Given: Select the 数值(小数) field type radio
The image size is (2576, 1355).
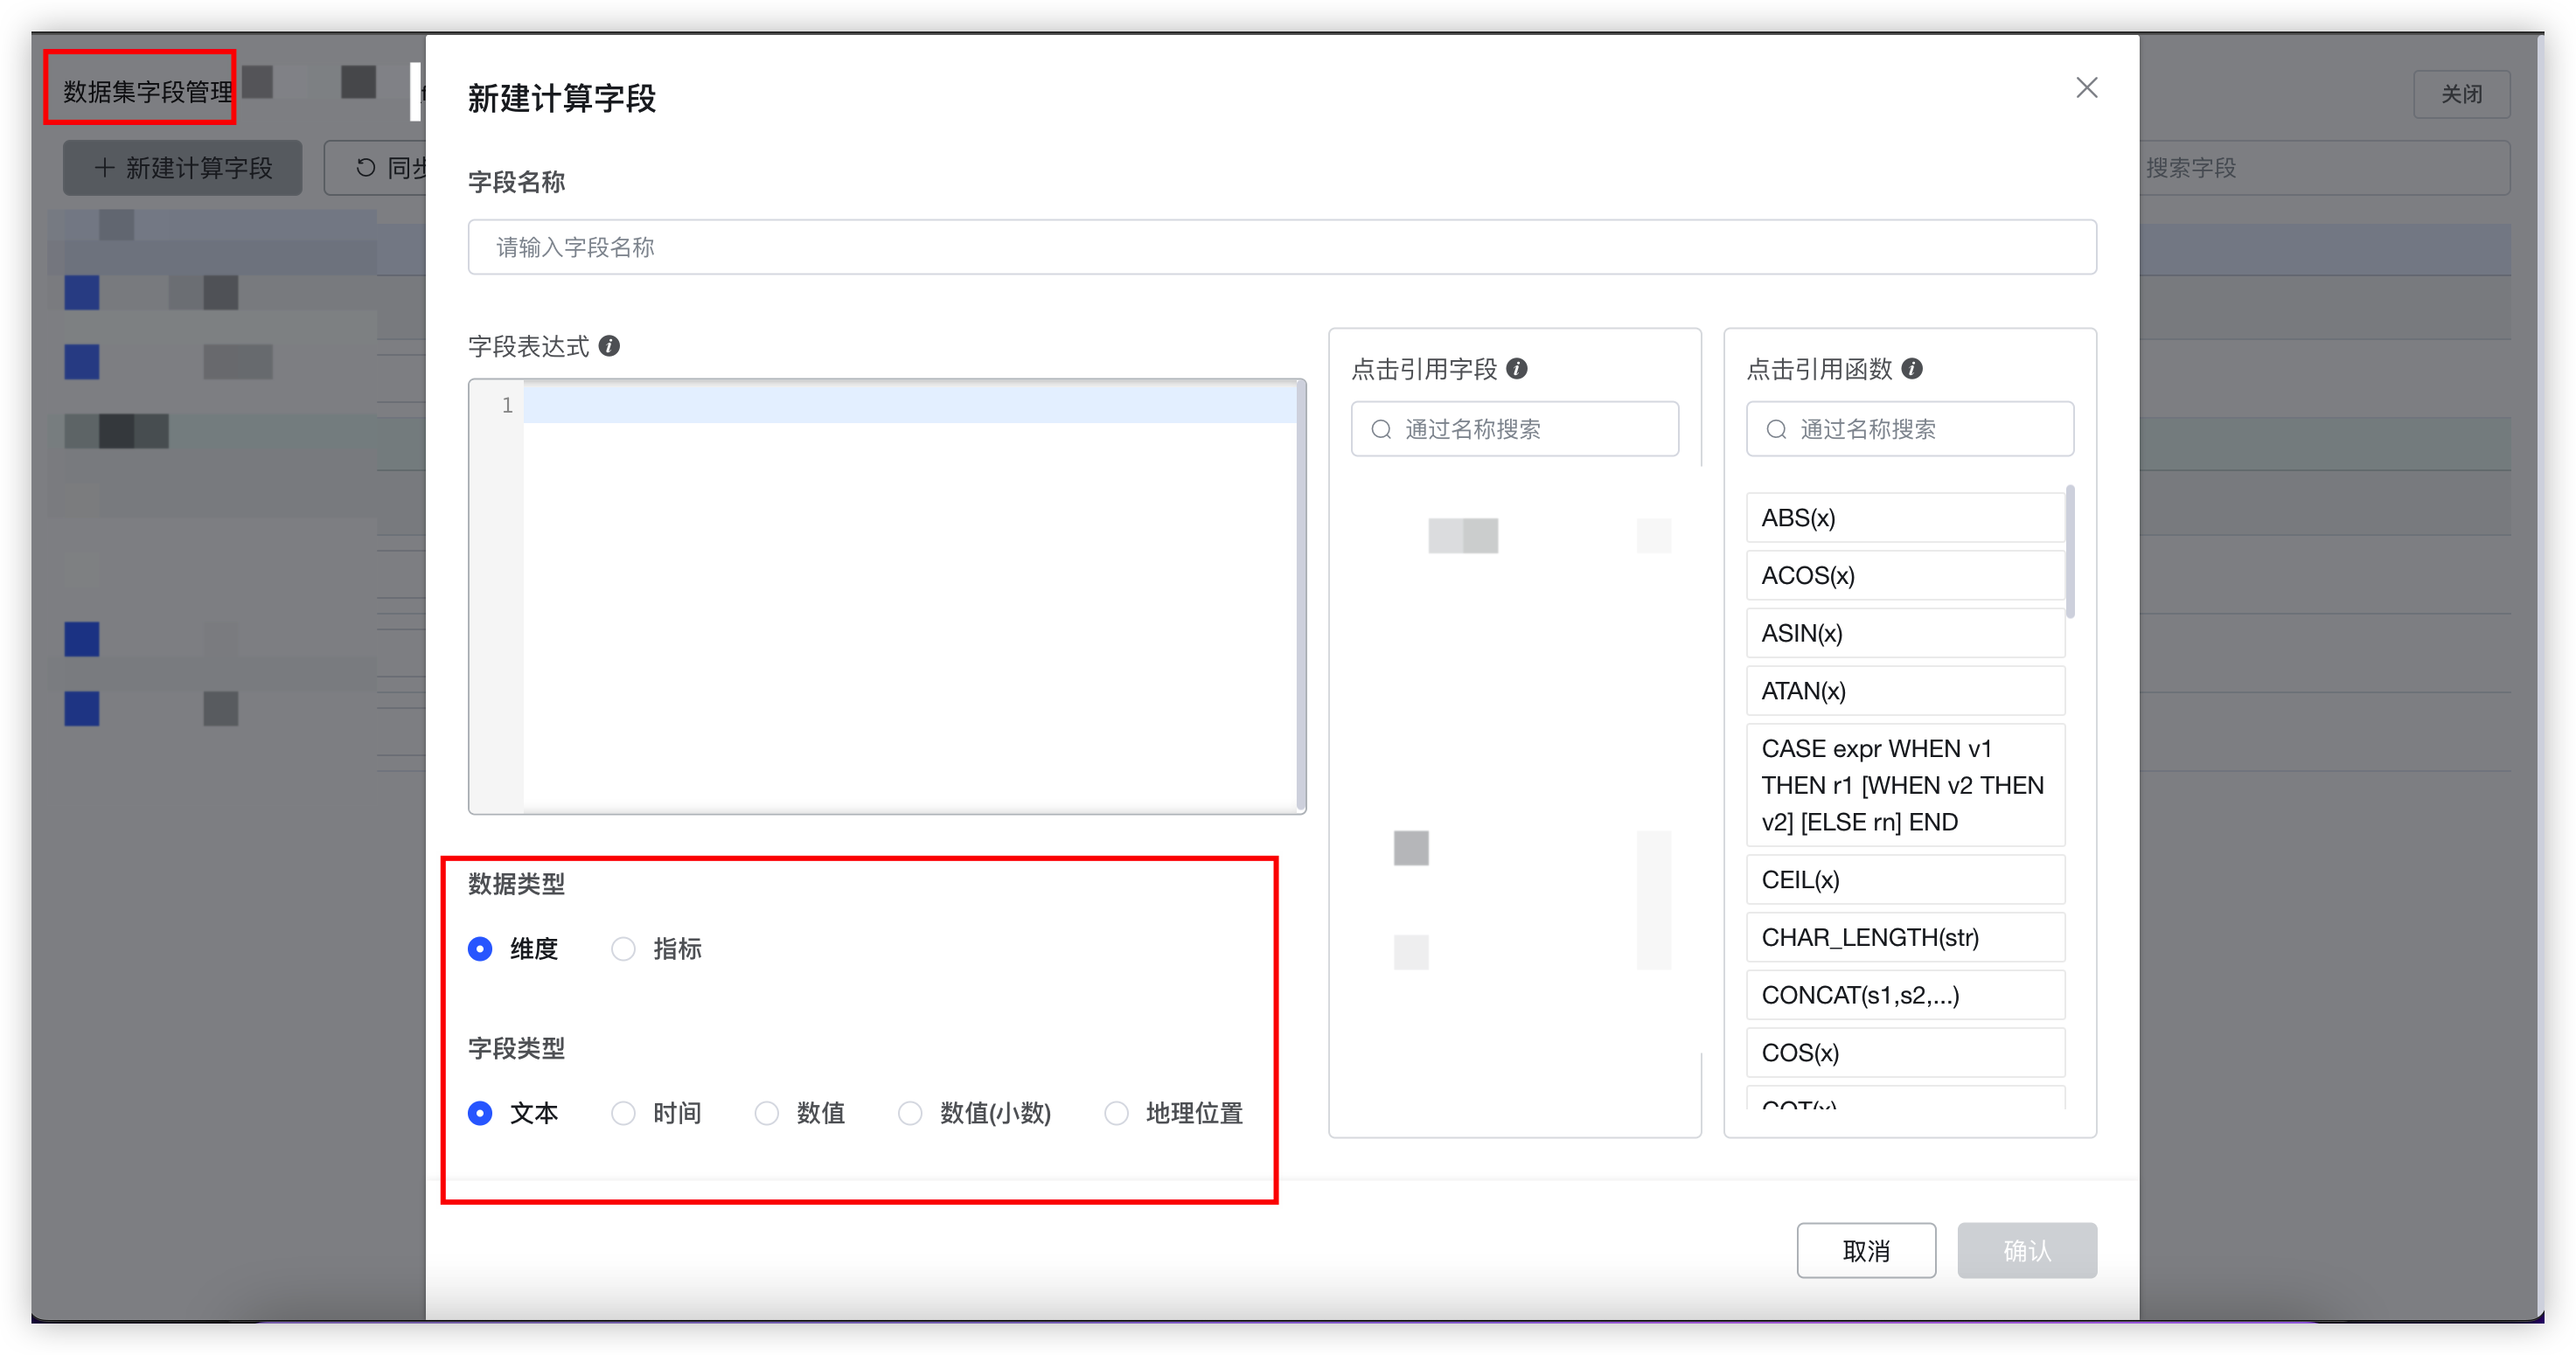Looking at the screenshot, I should pyautogui.click(x=910, y=1113).
